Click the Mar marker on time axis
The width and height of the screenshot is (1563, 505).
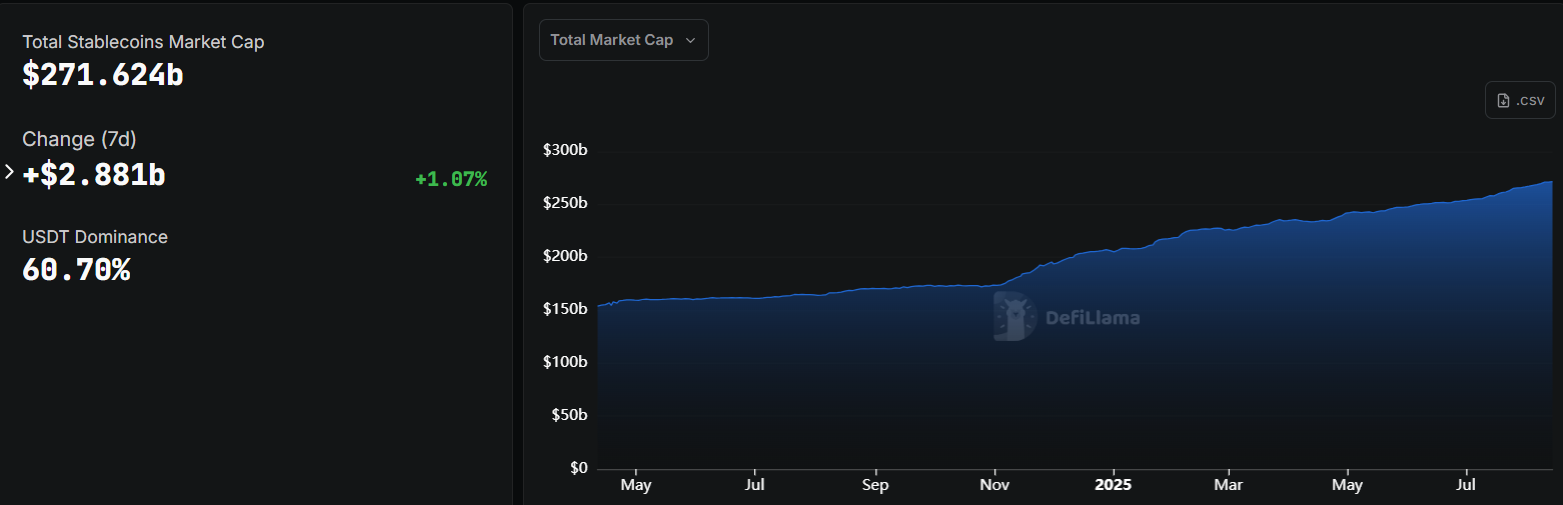(1228, 485)
